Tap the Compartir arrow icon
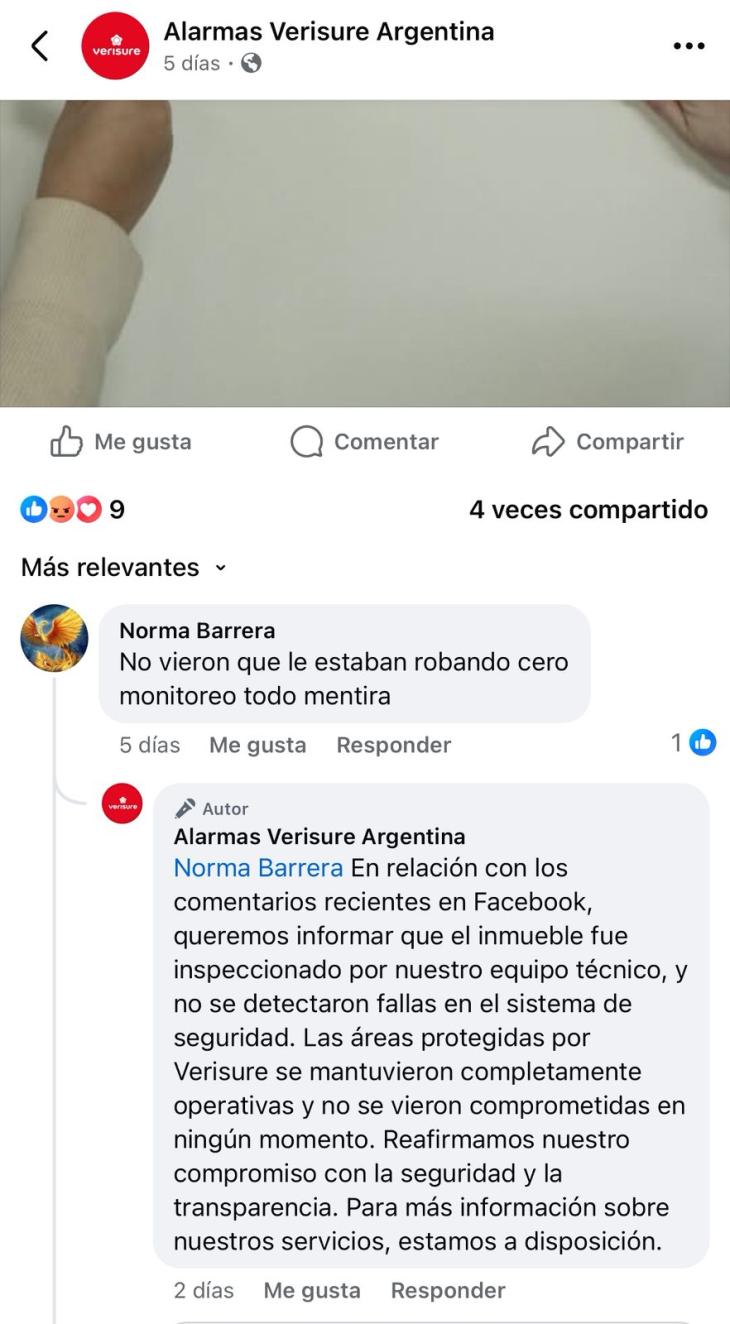 [x=548, y=442]
